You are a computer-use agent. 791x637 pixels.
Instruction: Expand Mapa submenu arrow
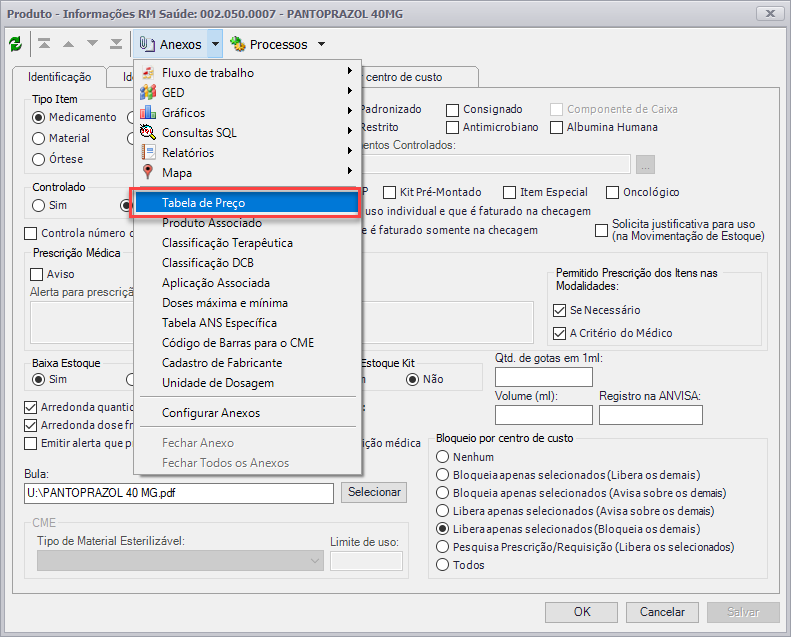click(350, 171)
